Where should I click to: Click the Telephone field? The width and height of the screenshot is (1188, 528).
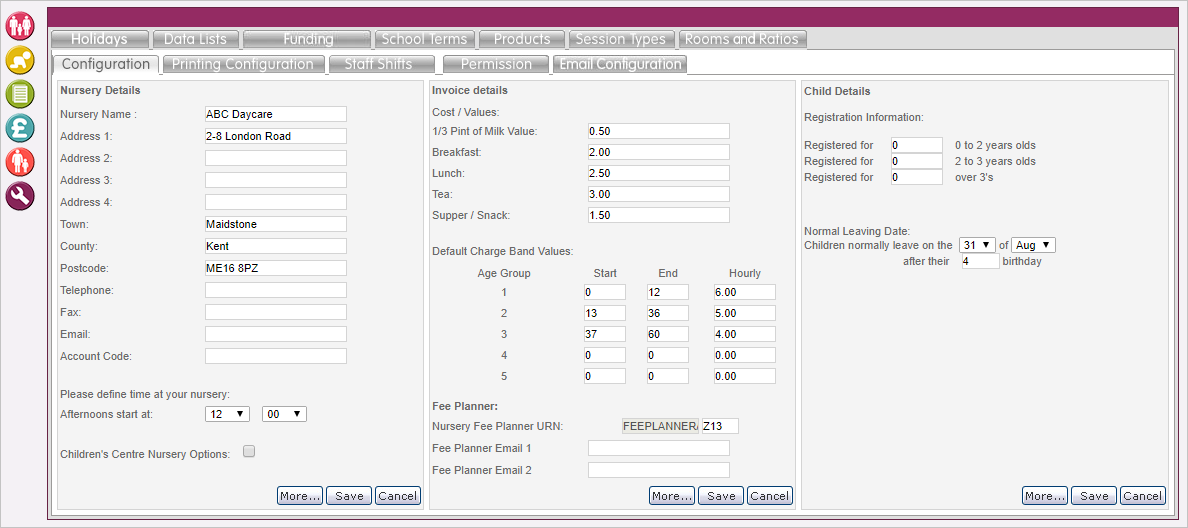click(x=276, y=290)
